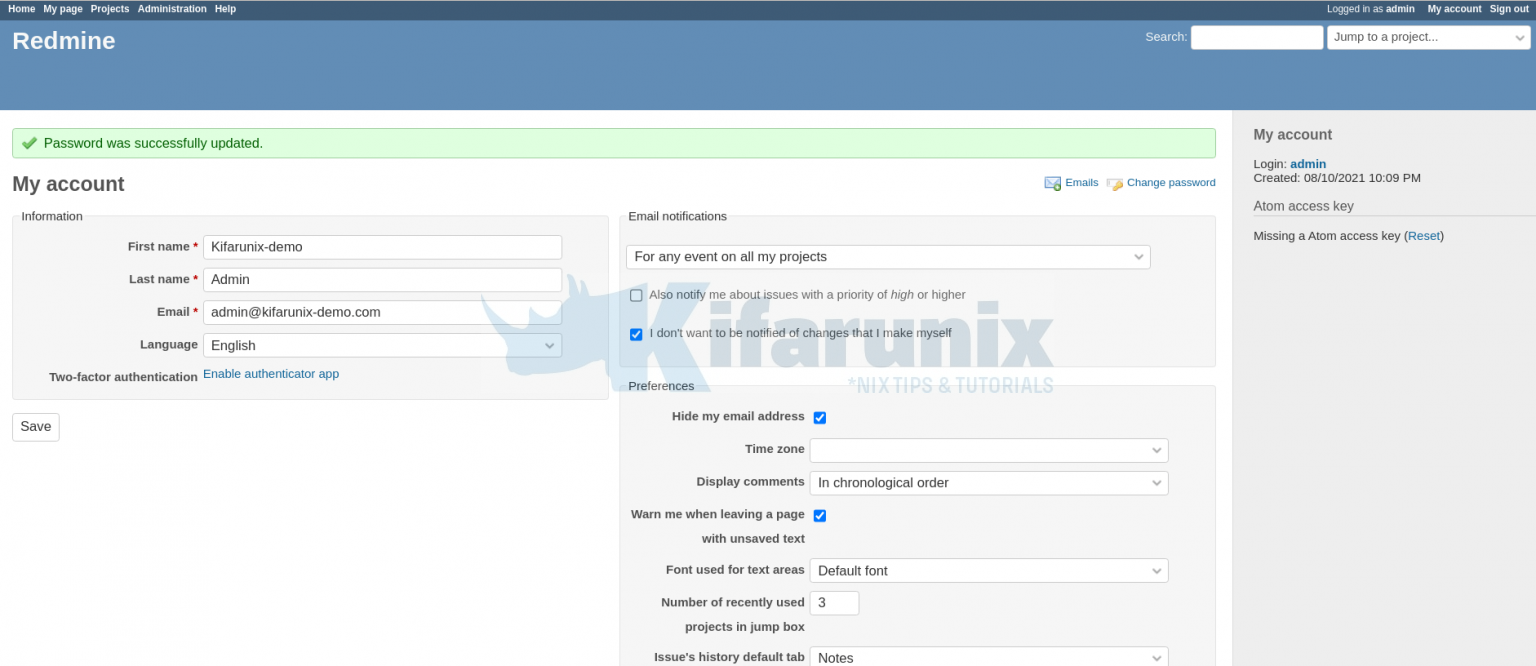Toggle 'Warn me when leaving a page' option
This screenshot has height=666, width=1536.
pos(819,515)
